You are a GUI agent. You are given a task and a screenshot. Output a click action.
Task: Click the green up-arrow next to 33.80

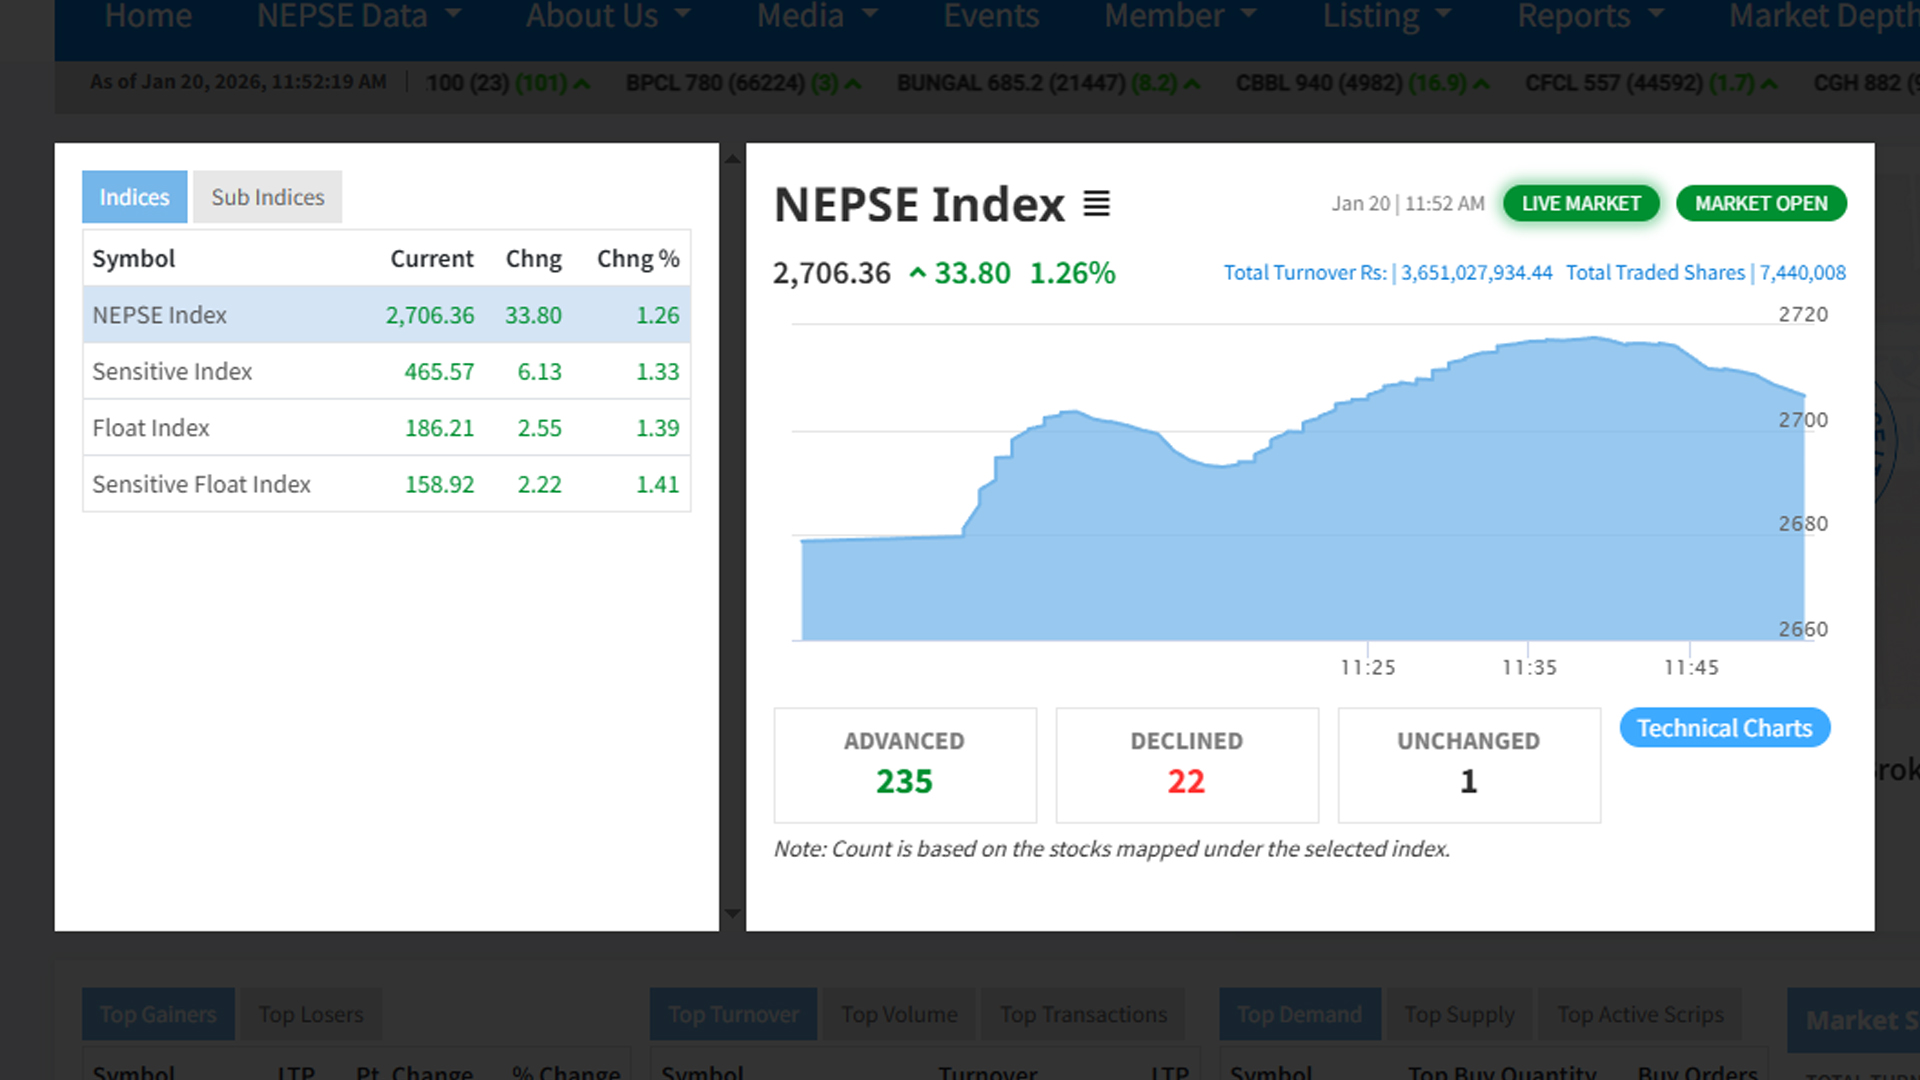click(x=917, y=273)
